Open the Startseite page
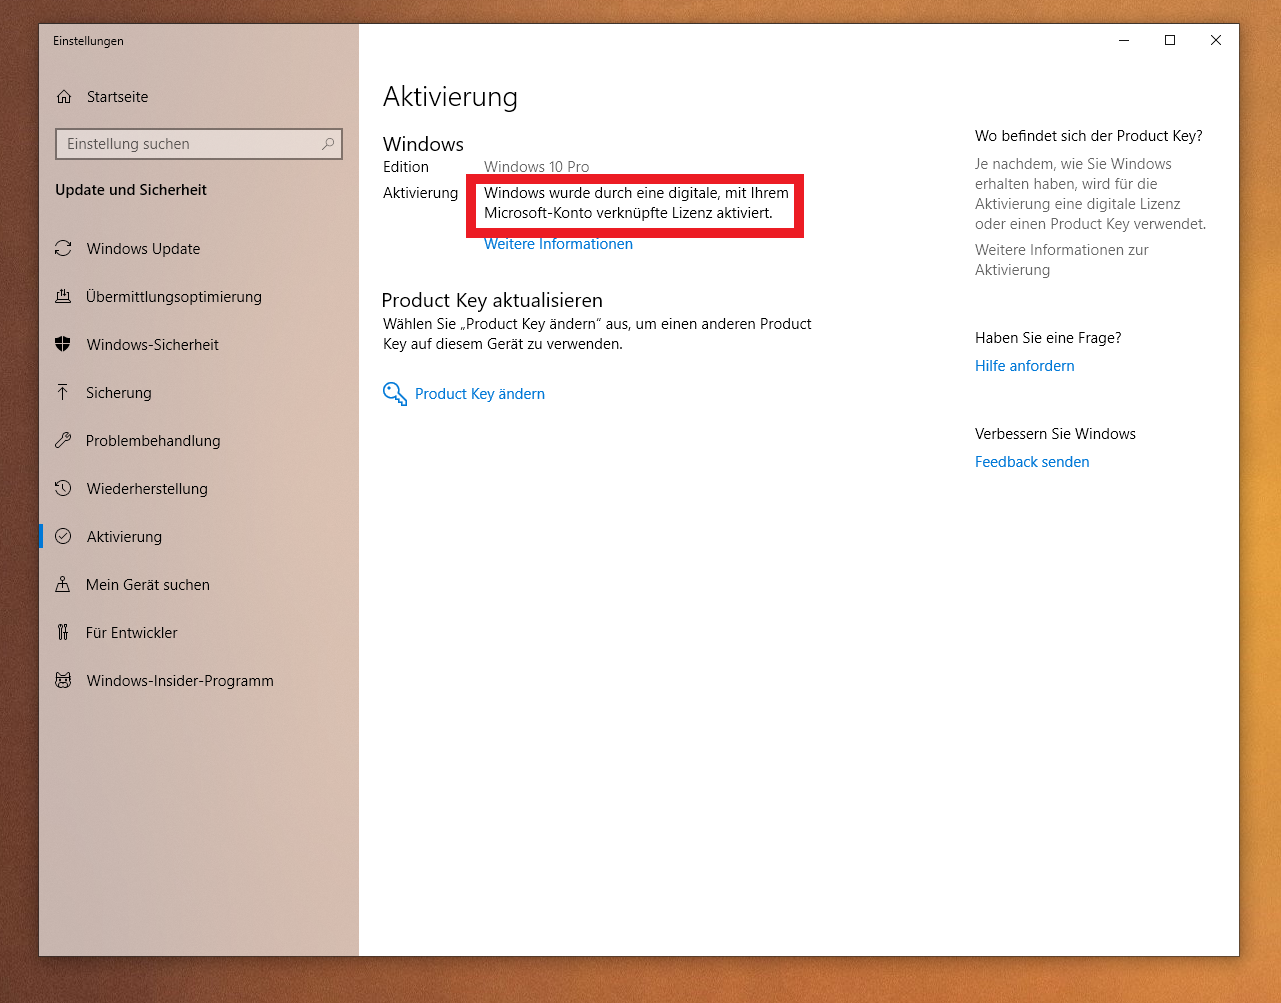Viewport: 1281px width, 1003px height. tap(199, 97)
